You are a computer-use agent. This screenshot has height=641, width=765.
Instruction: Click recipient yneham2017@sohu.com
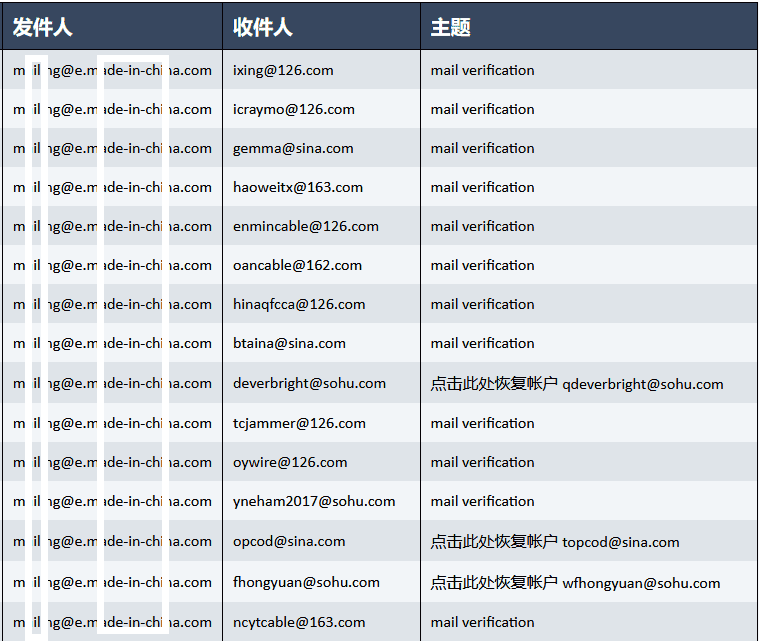[314, 501]
